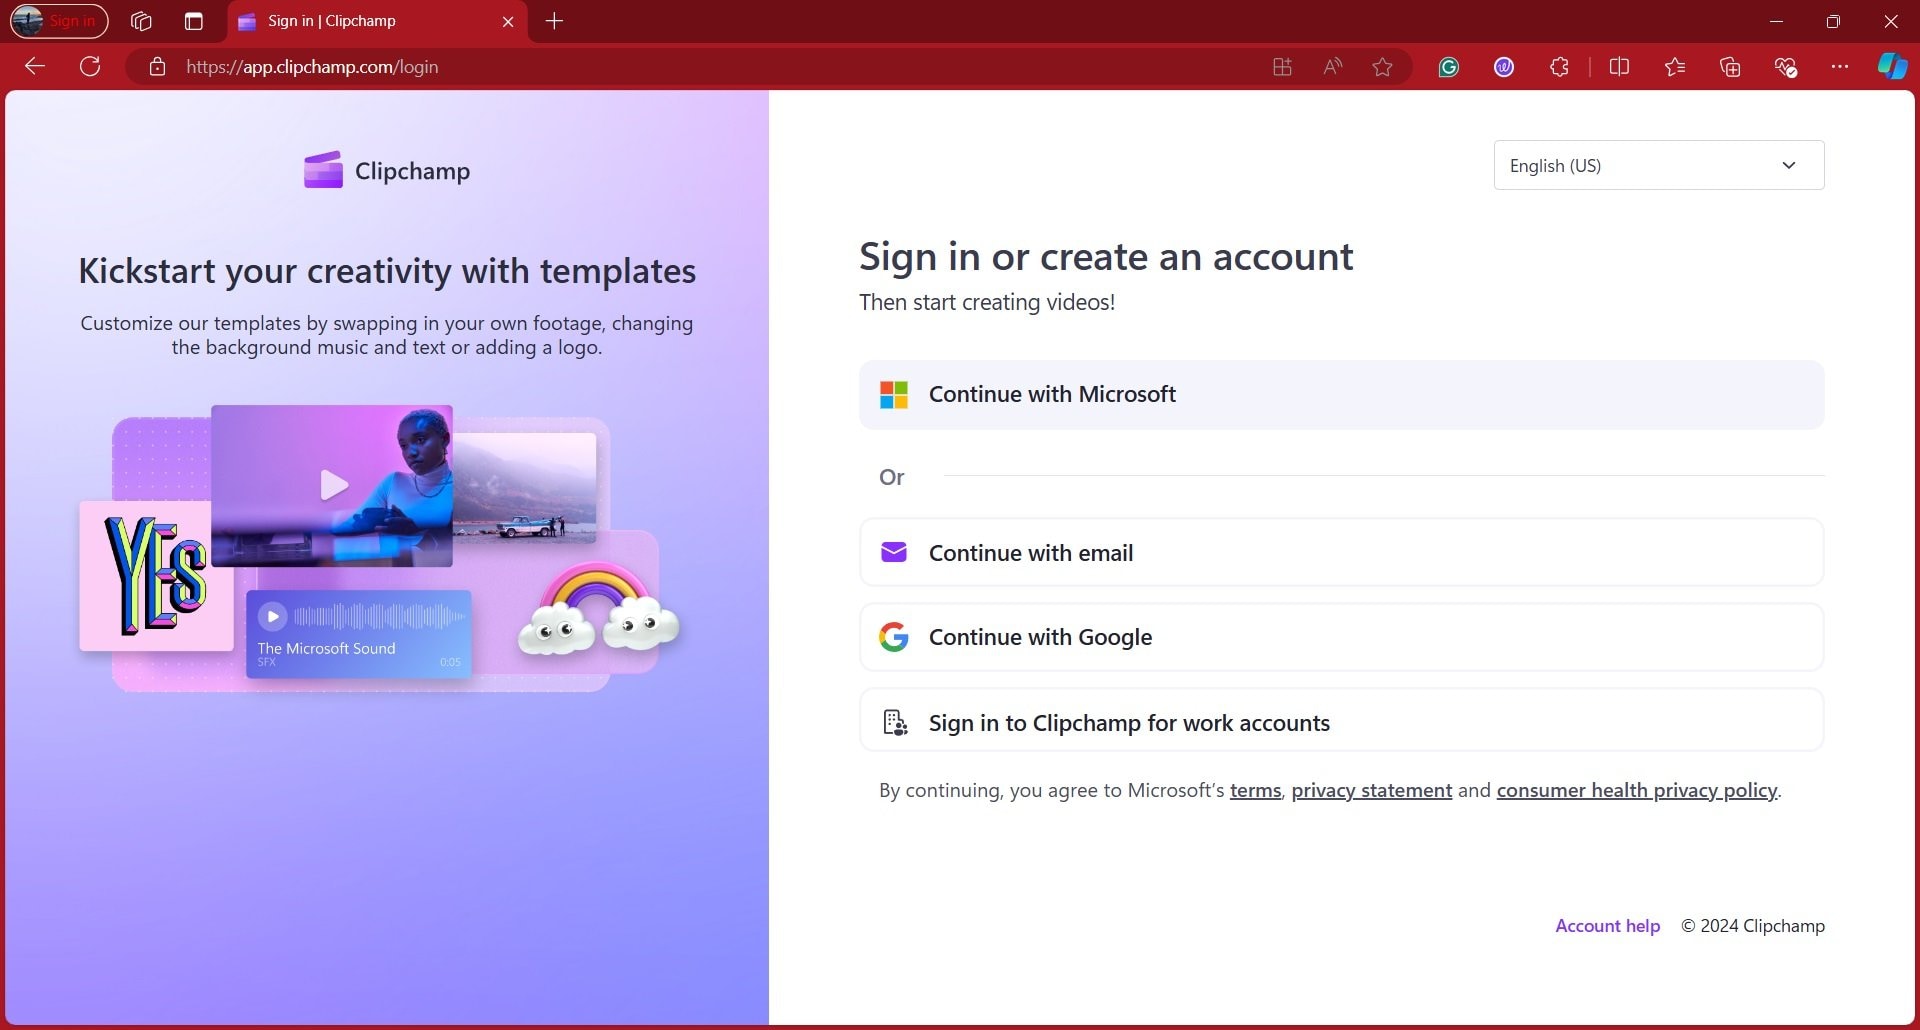This screenshot has width=1920, height=1030.
Task: Minimize the browser window
Action: click(x=1776, y=21)
